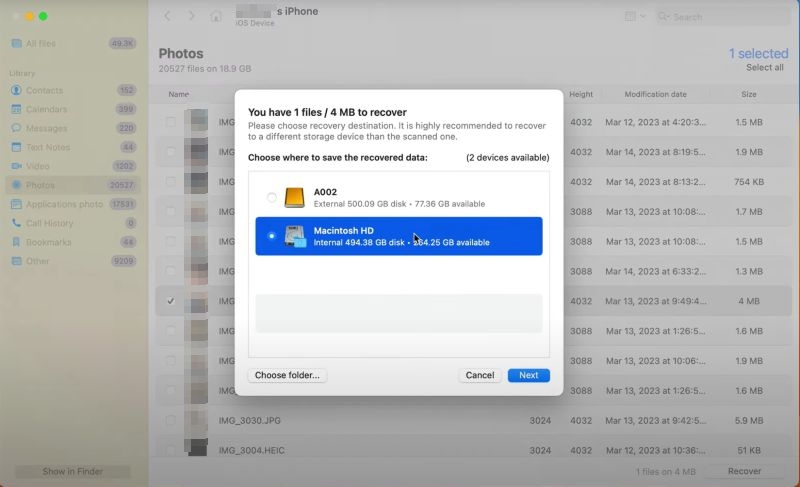Click the Messages bubble icon
This screenshot has width=800, height=487.
(16, 128)
